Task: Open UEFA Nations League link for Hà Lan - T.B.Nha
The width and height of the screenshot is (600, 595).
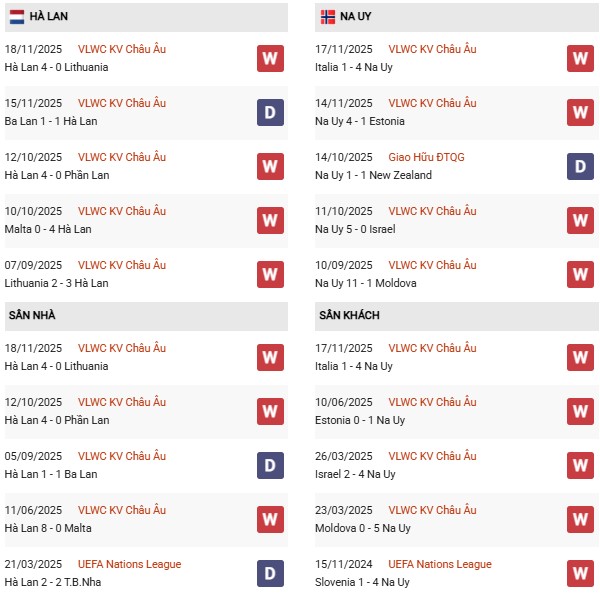Action: click(x=129, y=564)
